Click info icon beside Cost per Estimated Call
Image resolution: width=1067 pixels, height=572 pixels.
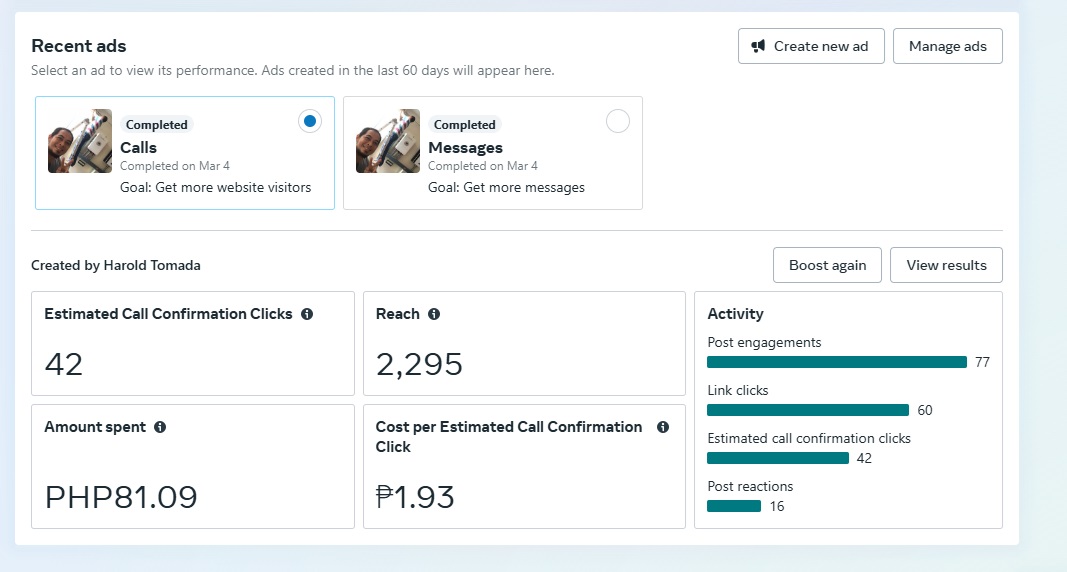click(x=662, y=427)
